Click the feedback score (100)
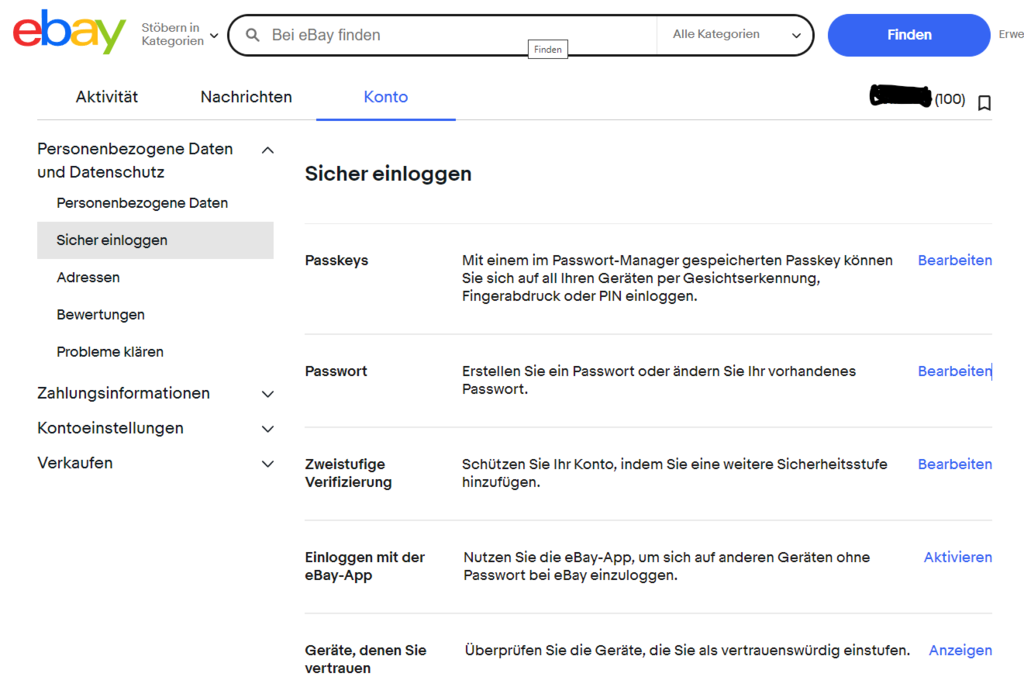The height and width of the screenshot is (687, 1024). click(x=950, y=99)
